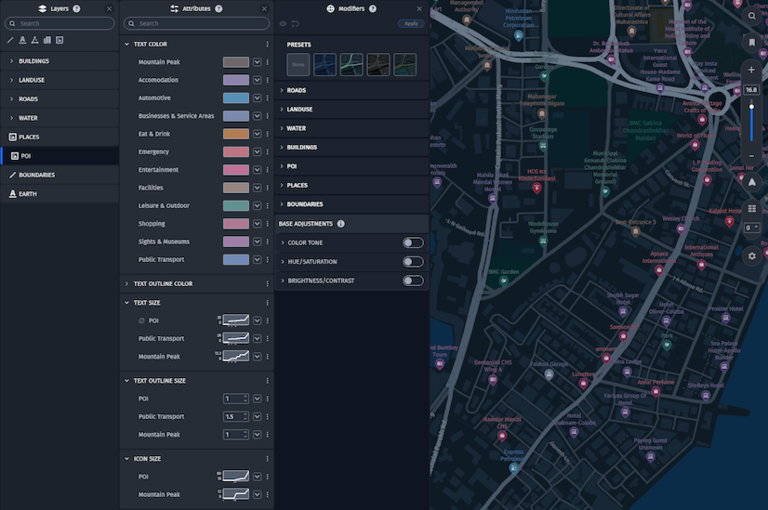Viewport: 768px width, 510px height.
Task: Open dropdown next to Automotive color
Action: (x=257, y=98)
